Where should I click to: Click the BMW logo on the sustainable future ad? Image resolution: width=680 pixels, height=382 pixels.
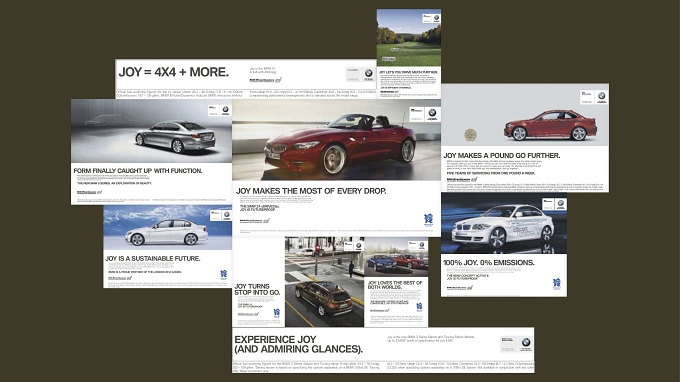pos(226,215)
